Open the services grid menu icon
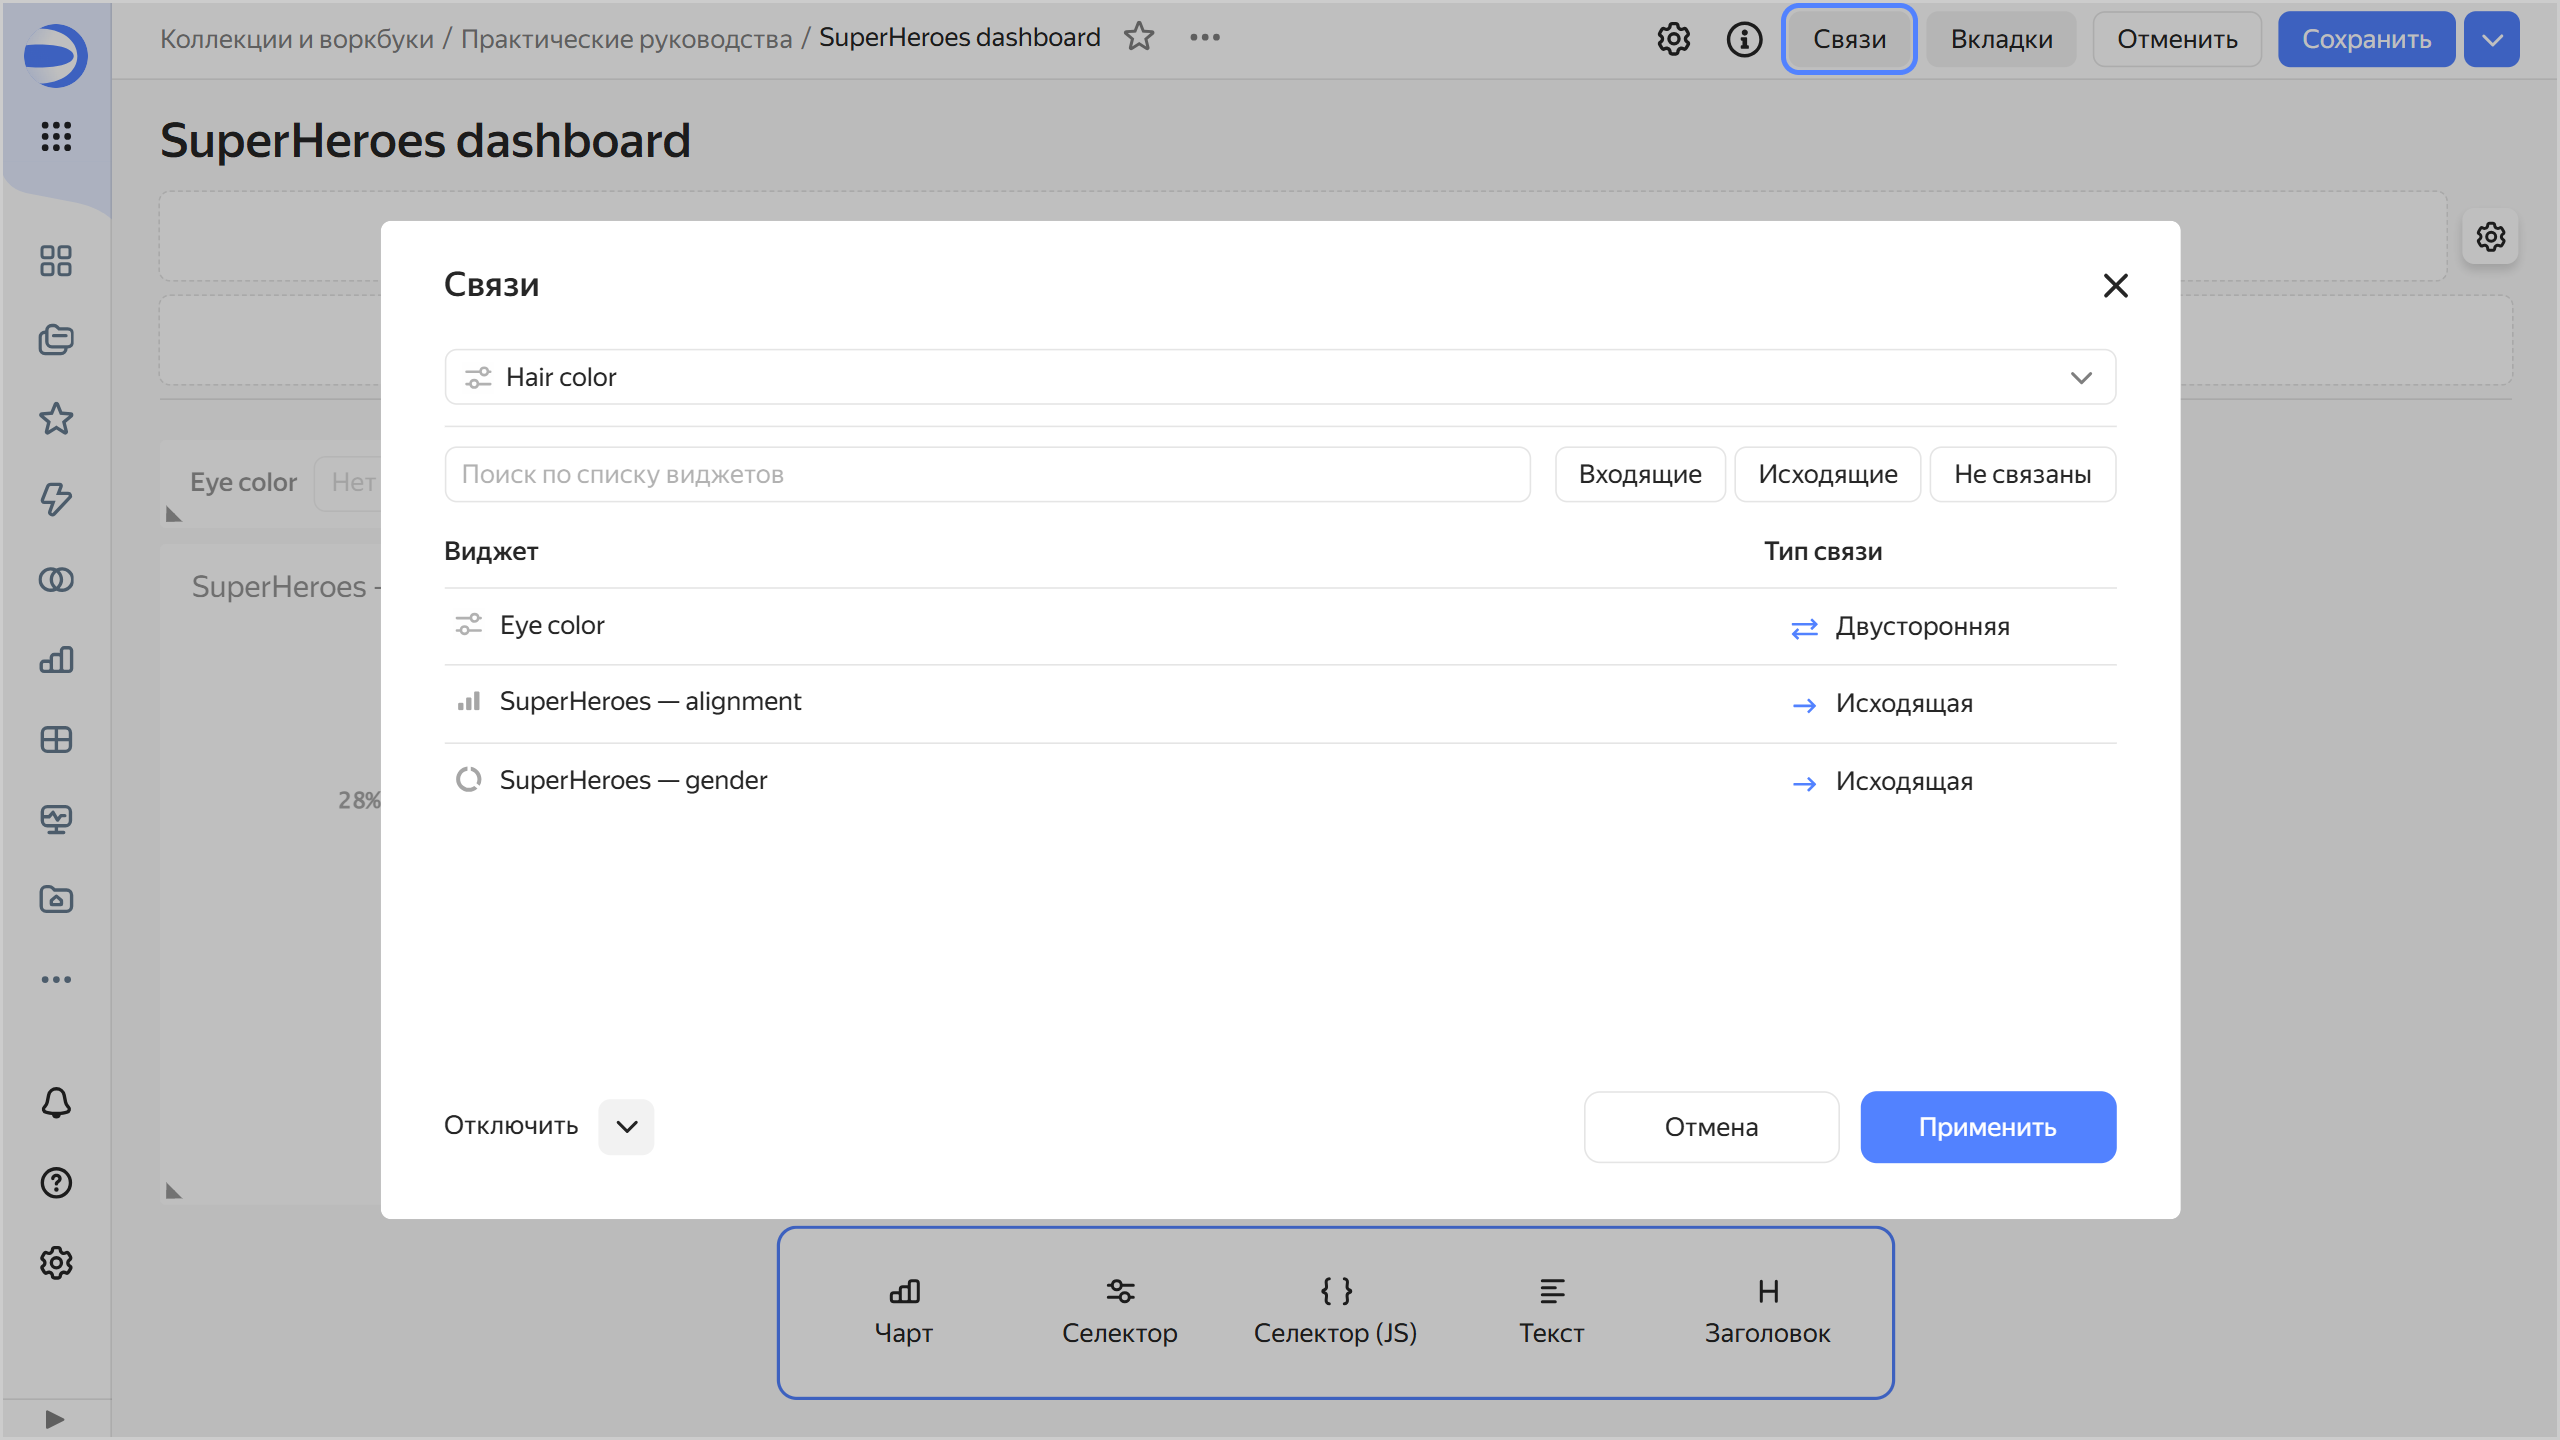The width and height of the screenshot is (2560, 1440). click(x=56, y=136)
